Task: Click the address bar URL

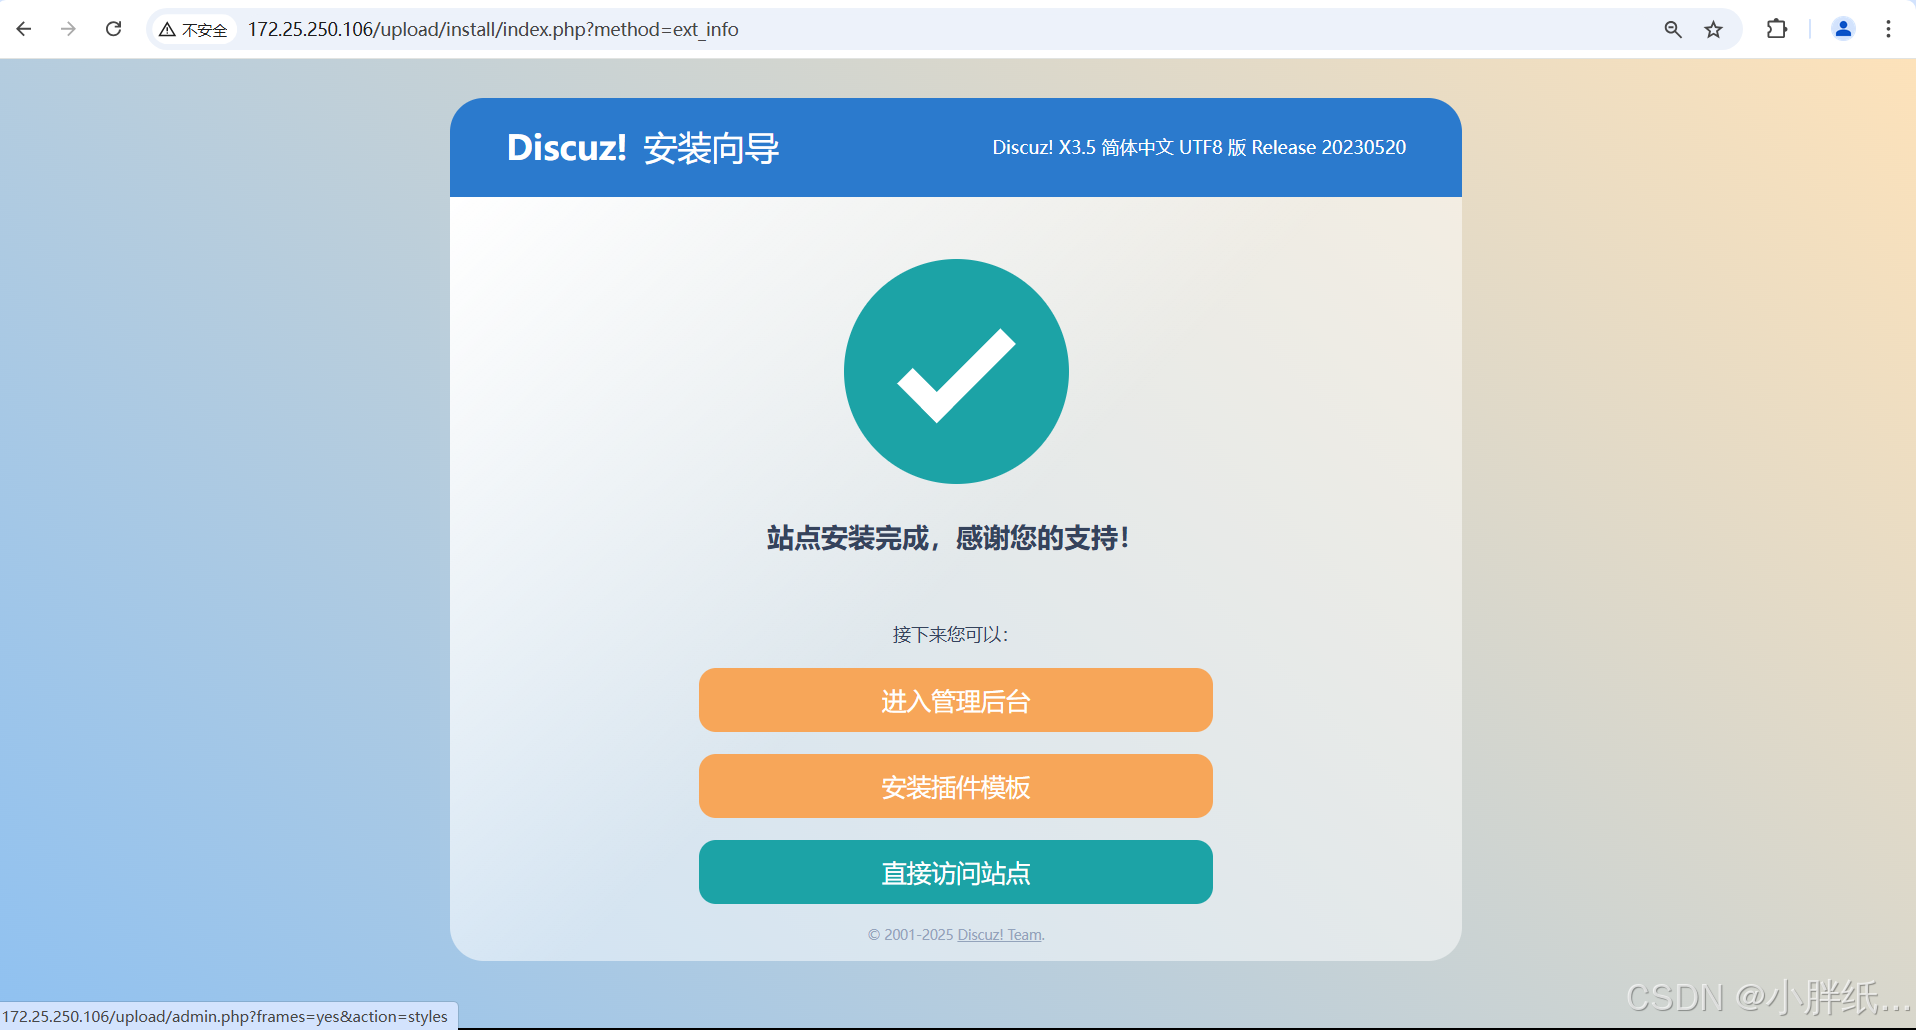Action: (x=493, y=30)
